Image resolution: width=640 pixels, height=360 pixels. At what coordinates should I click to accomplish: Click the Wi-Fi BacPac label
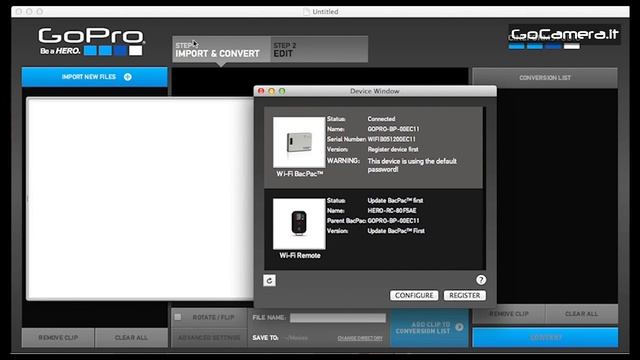[x=300, y=174]
